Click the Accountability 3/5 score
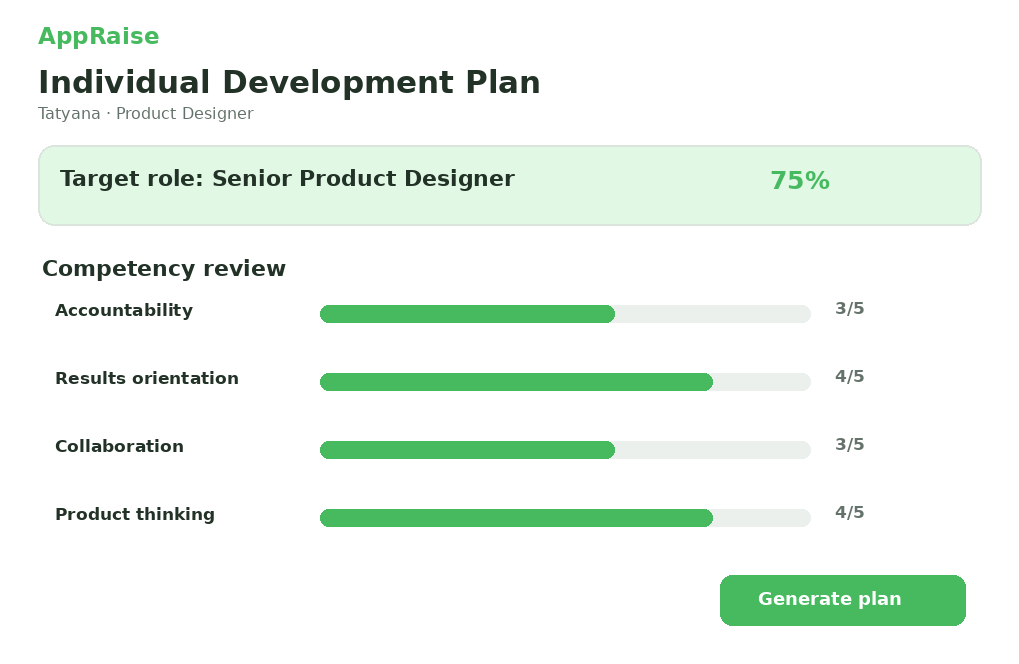The width and height of the screenshot is (1019, 664). (x=849, y=309)
